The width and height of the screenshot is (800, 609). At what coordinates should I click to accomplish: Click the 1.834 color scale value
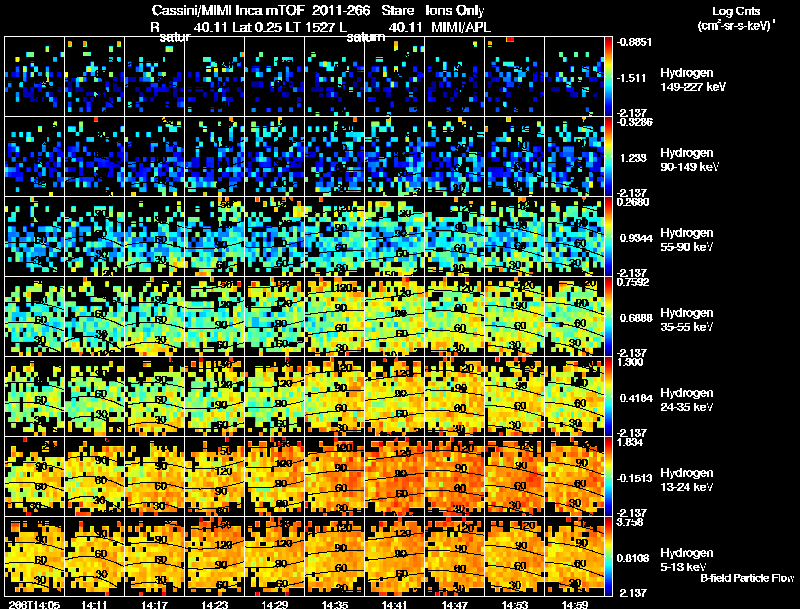coord(630,442)
